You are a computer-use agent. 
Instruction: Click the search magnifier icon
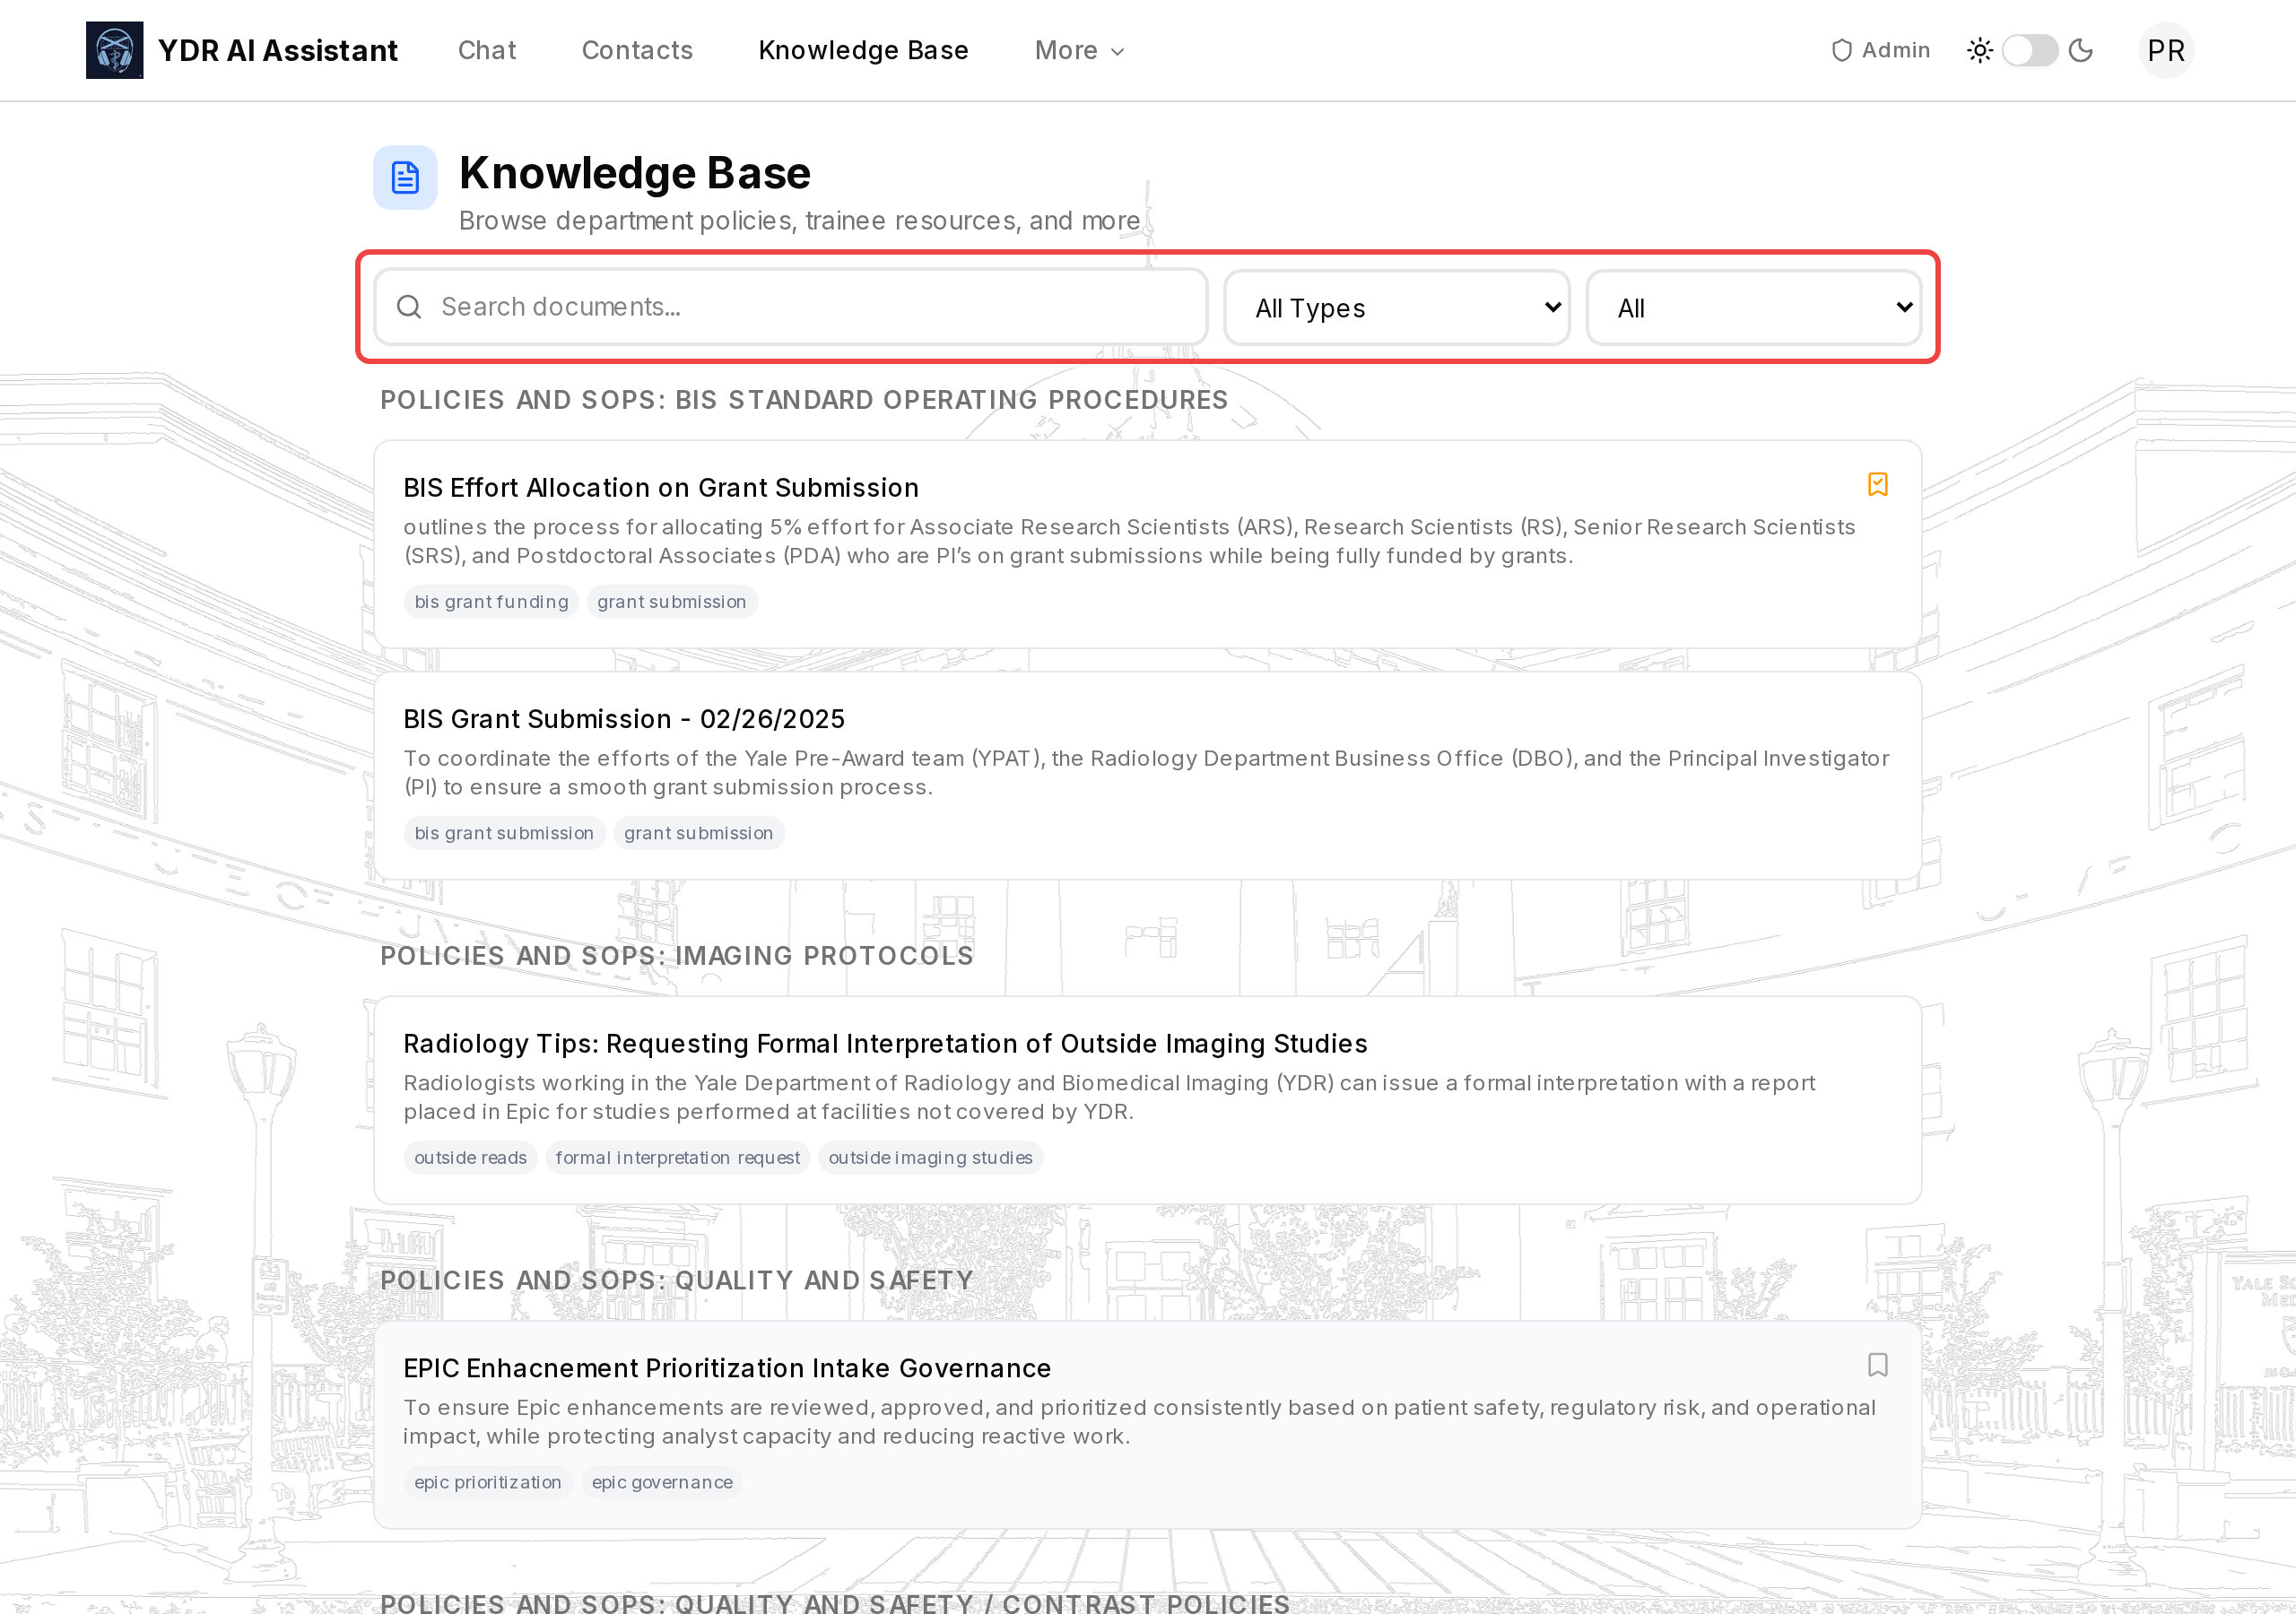pos(409,307)
